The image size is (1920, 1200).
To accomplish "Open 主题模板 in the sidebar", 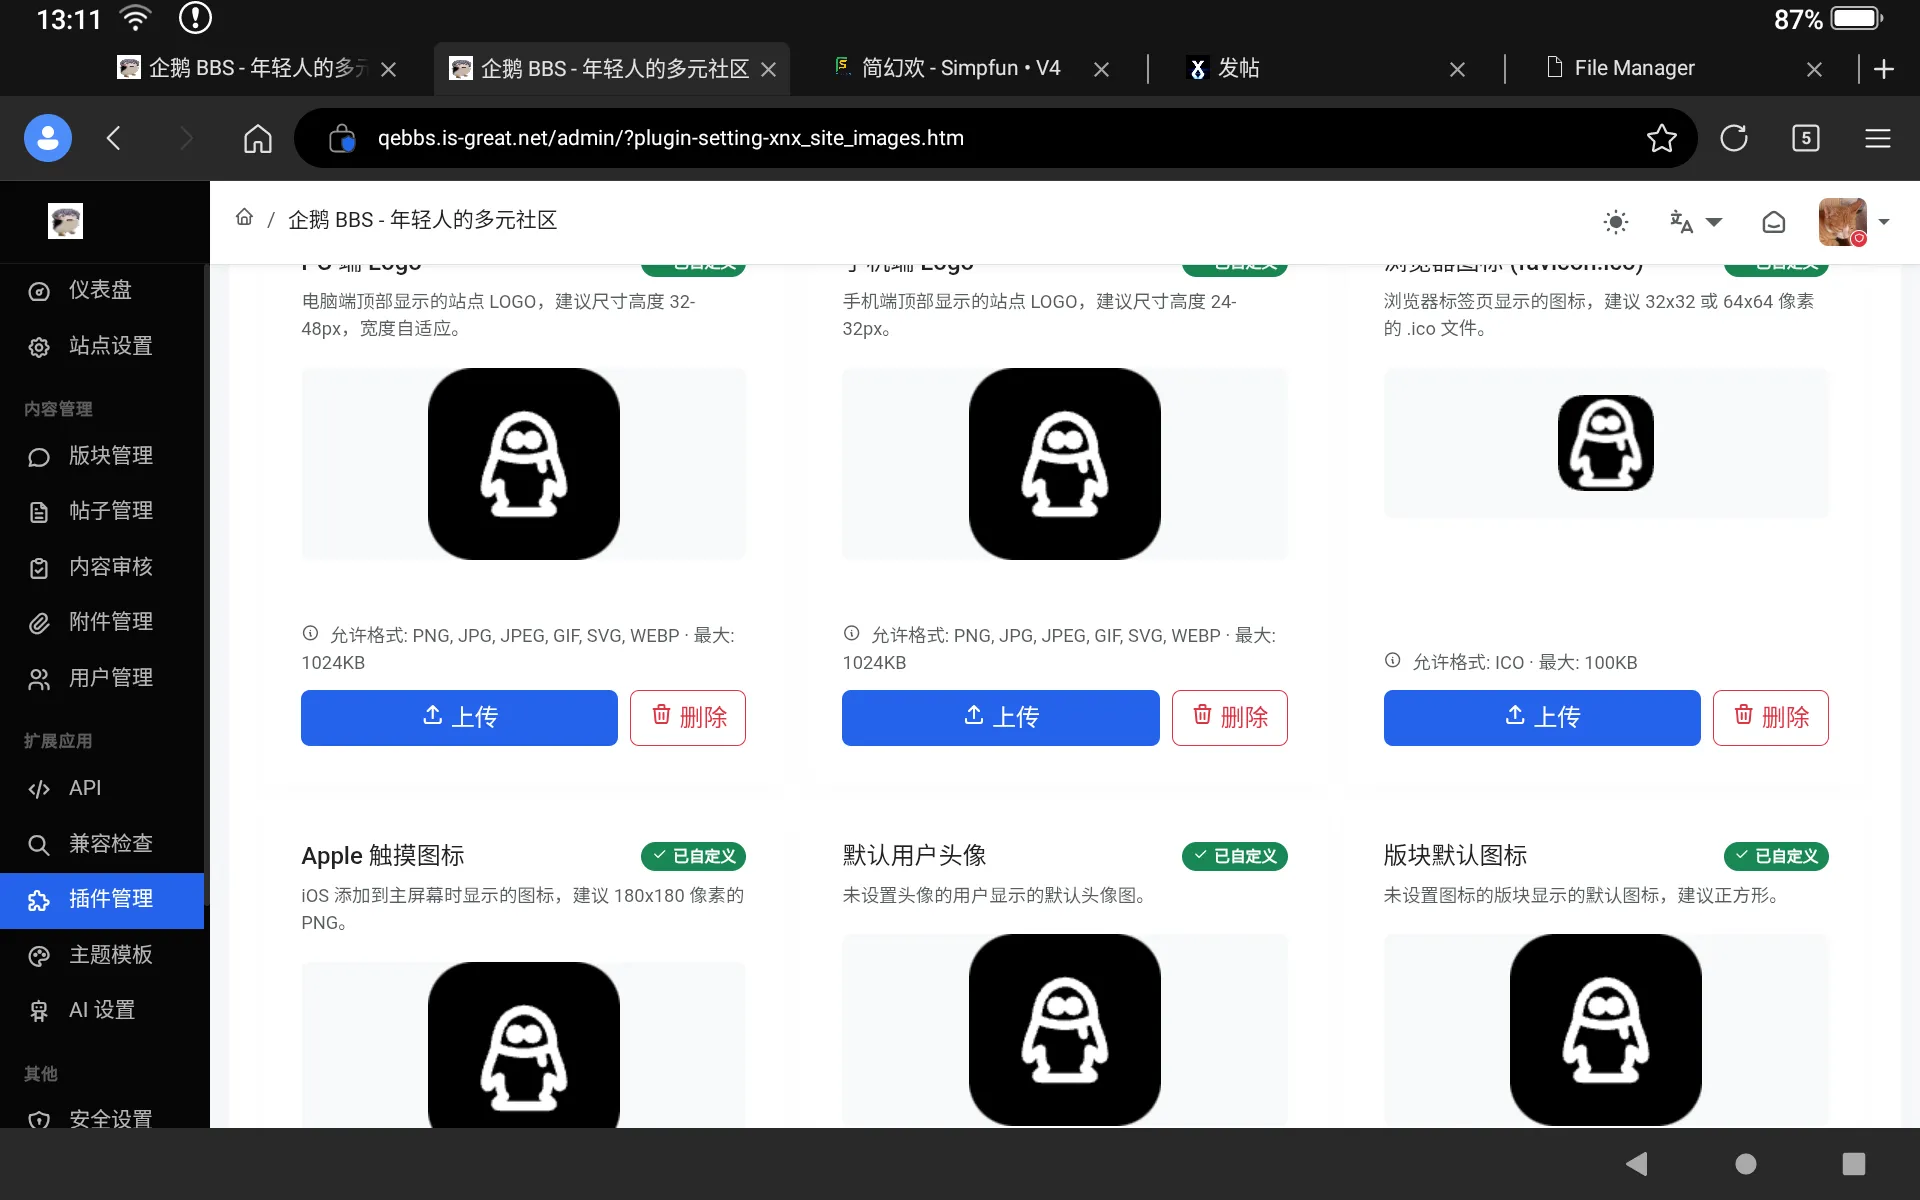I will 102,955.
